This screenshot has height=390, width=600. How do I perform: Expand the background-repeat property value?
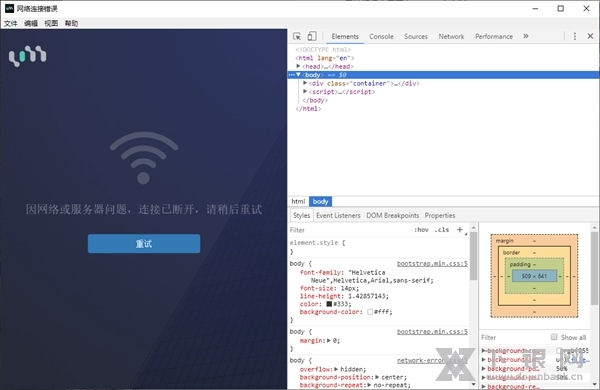[x=370, y=385]
